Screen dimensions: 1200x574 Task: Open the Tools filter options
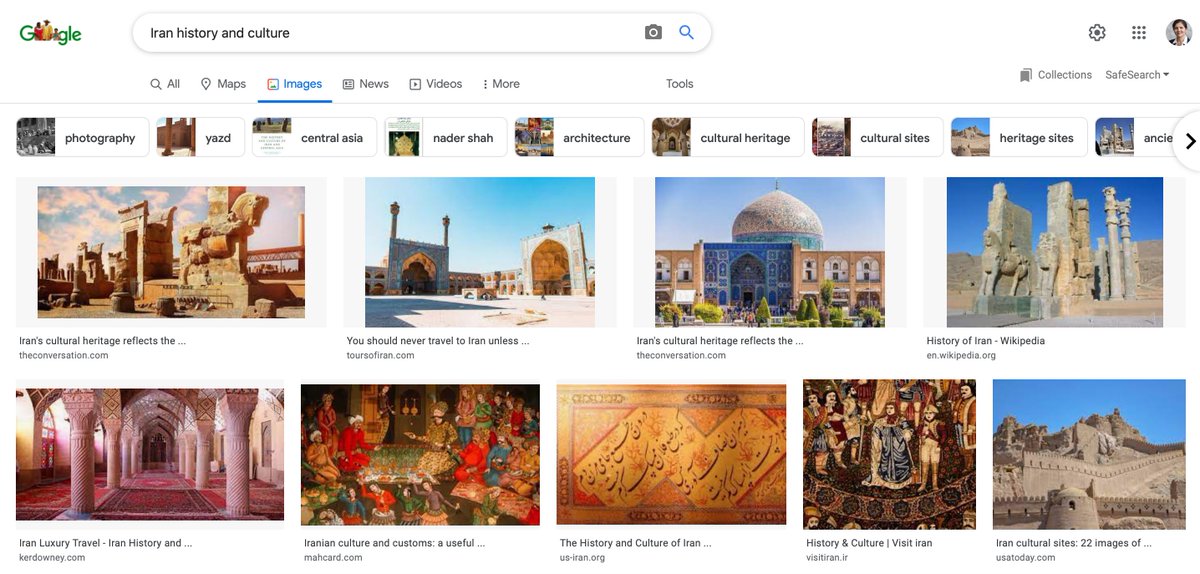coord(680,84)
